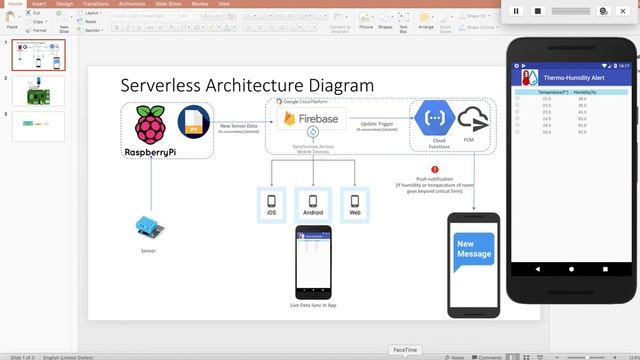Open the Notes pane

[454, 357]
